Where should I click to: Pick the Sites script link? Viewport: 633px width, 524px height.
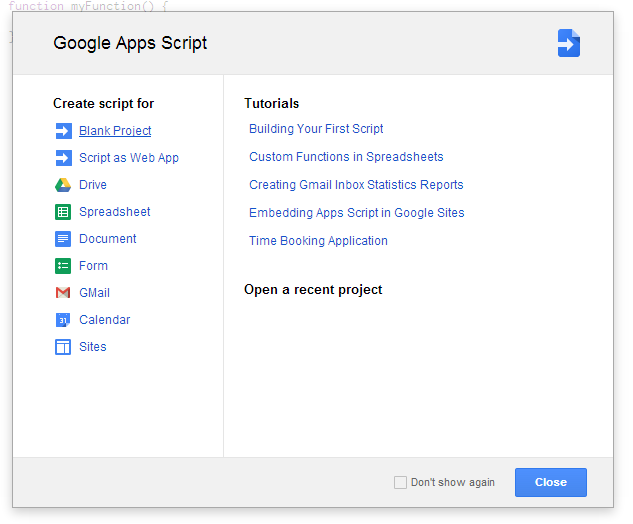coord(93,347)
